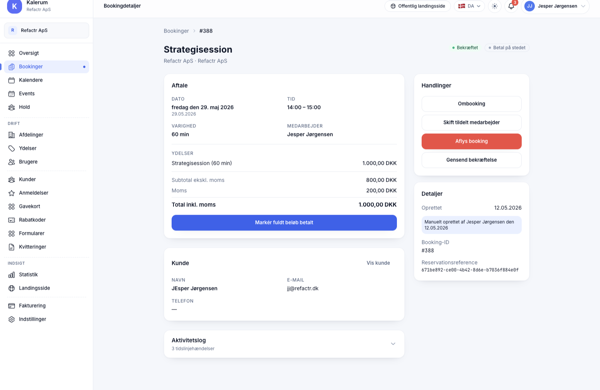Open the notifications bell
Viewport: 600px width, 390px height.
click(x=511, y=6)
